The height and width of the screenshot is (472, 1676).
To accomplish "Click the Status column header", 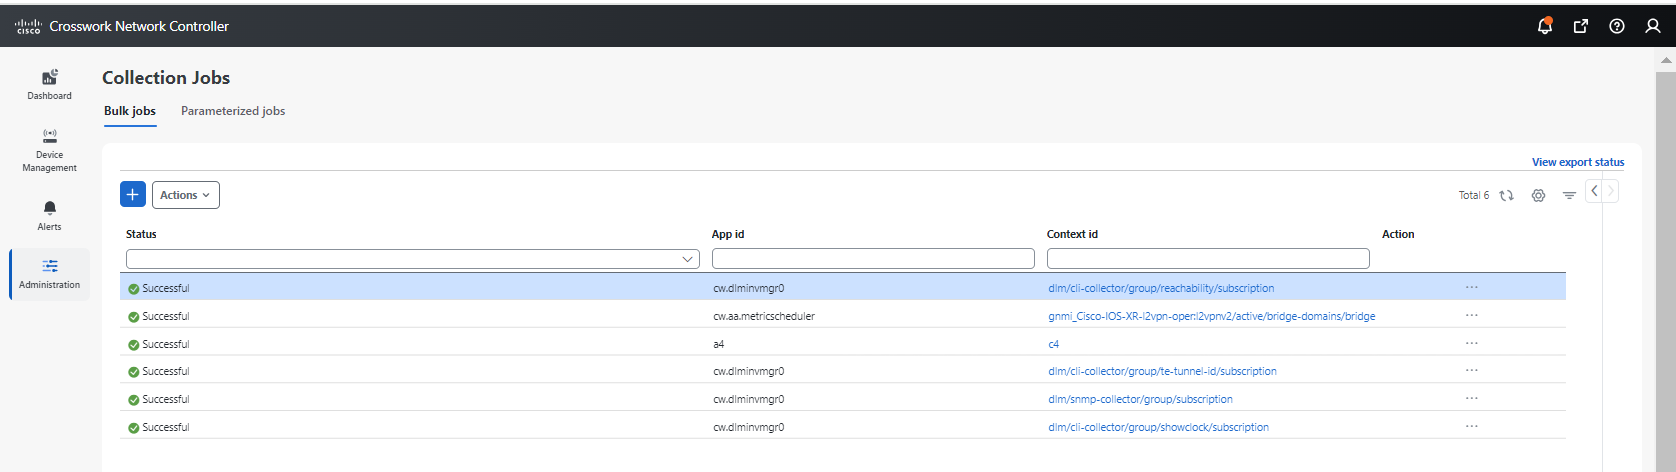I will tap(141, 234).
